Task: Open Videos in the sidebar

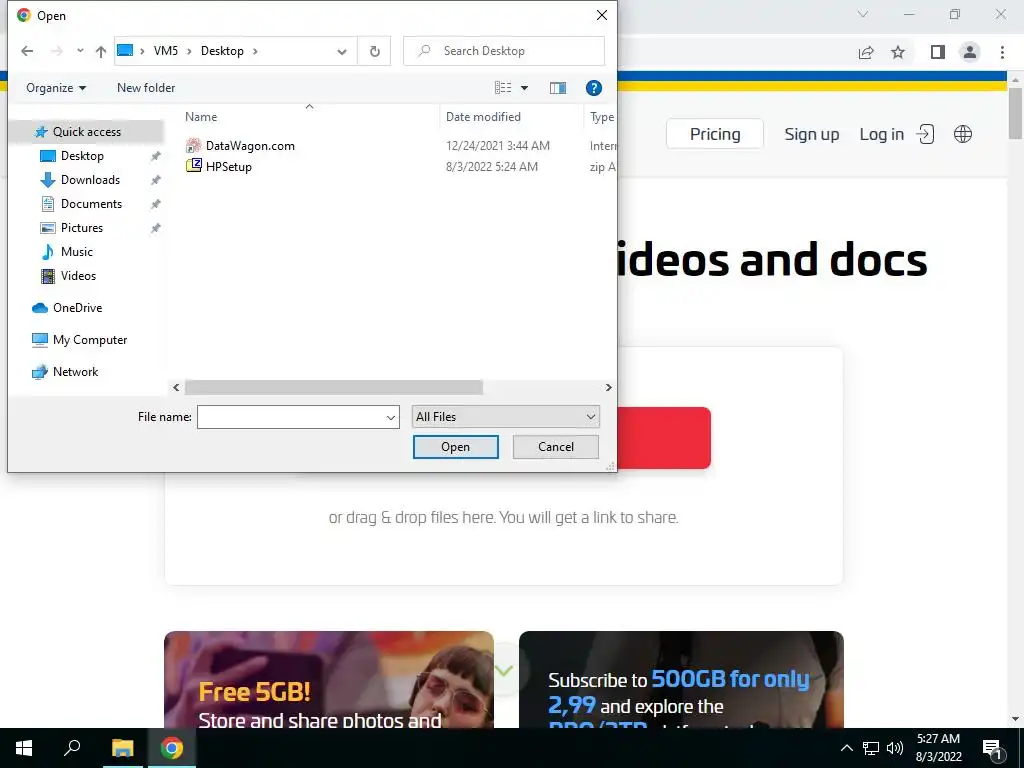Action: pyautogui.click(x=78, y=276)
